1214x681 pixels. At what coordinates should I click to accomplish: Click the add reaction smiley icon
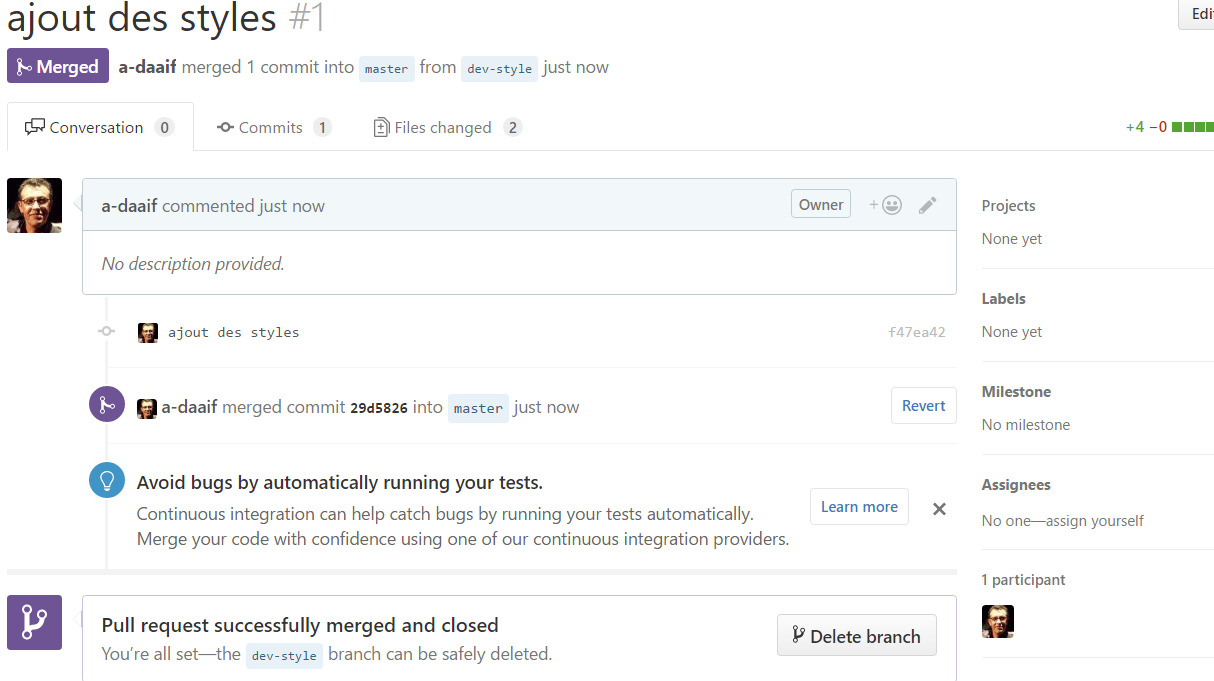point(886,205)
